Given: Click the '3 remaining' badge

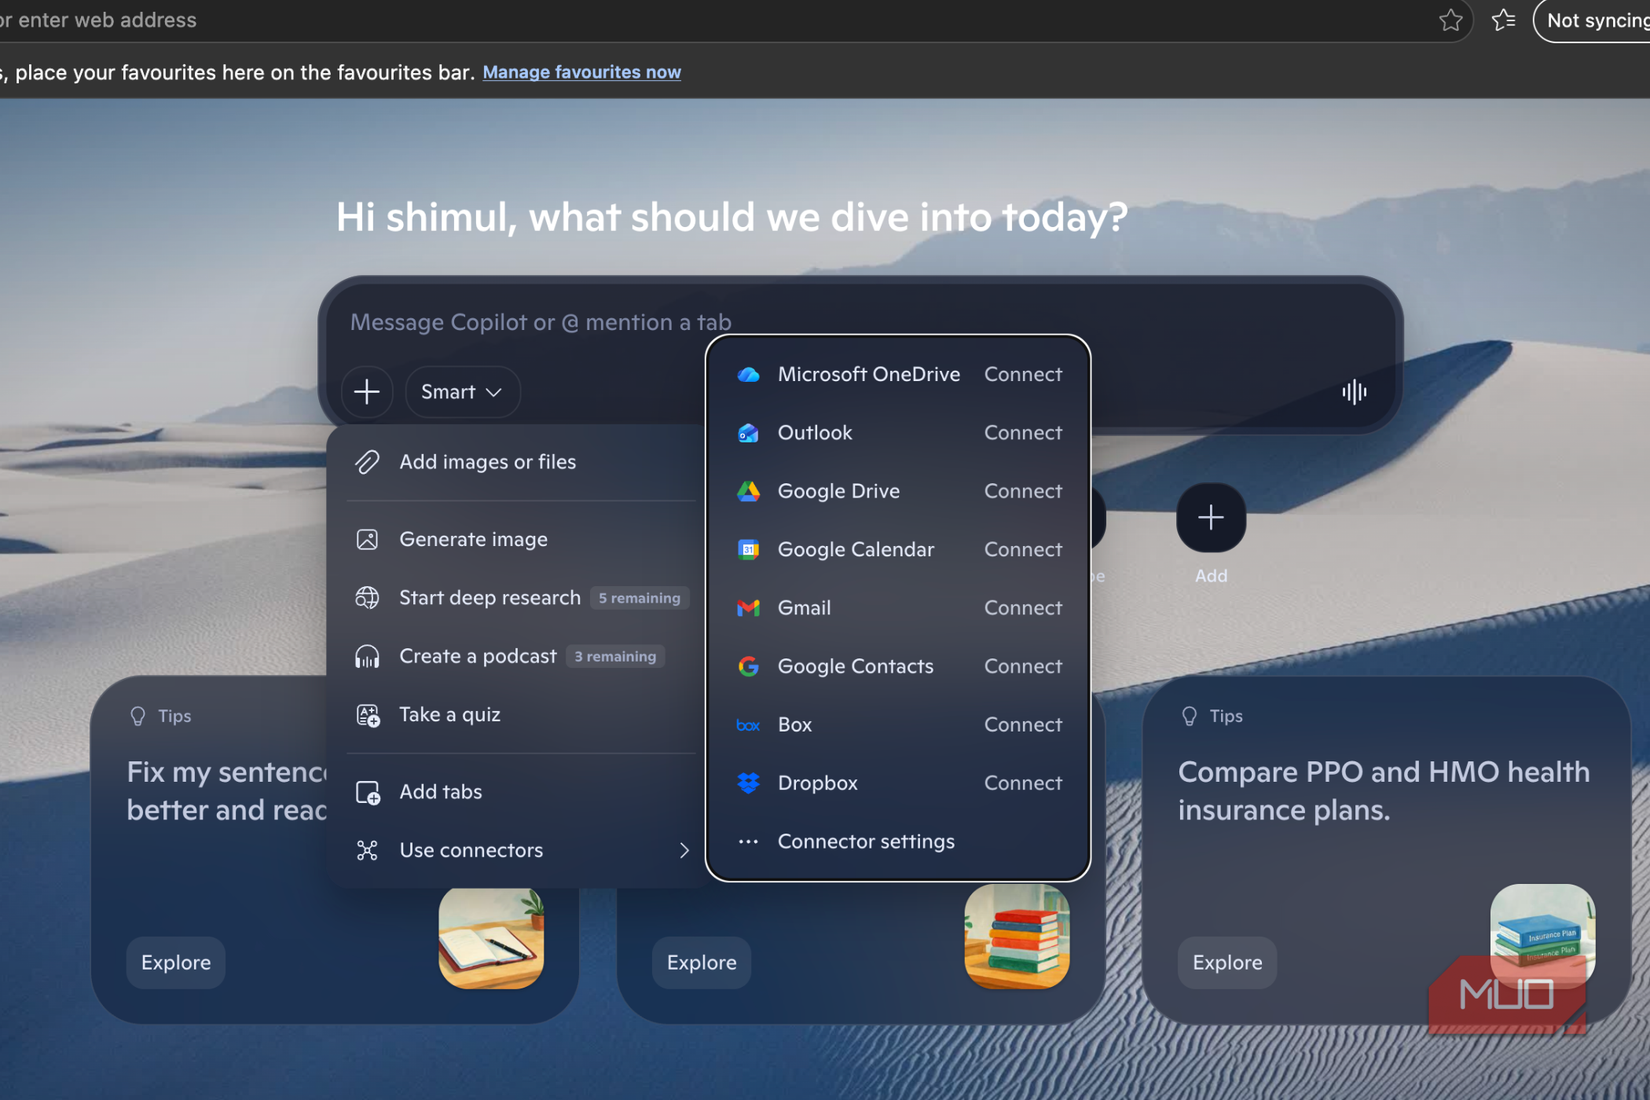Looking at the screenshot, I should click(615, 657).
